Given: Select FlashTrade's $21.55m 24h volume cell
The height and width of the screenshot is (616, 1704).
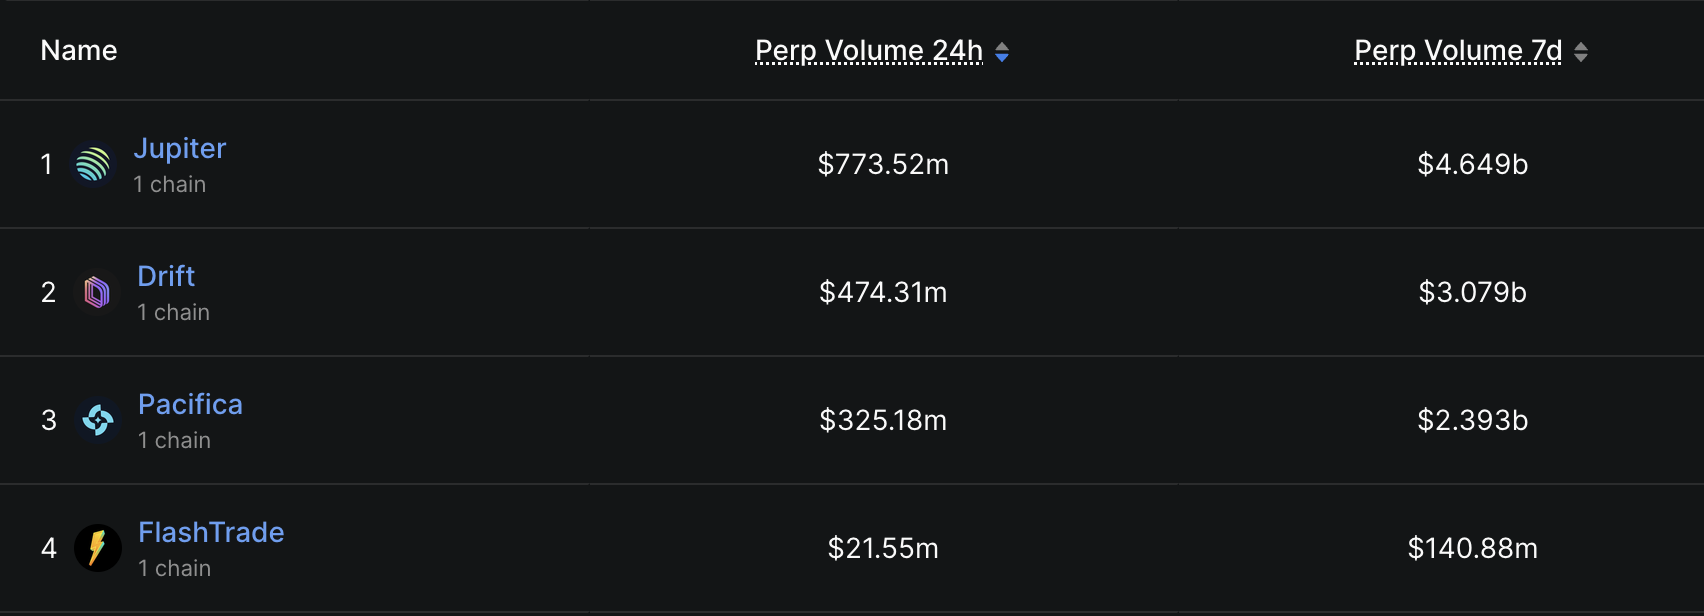Looking at the screenshot, I should pyautogui.click(x=883, y=548).
